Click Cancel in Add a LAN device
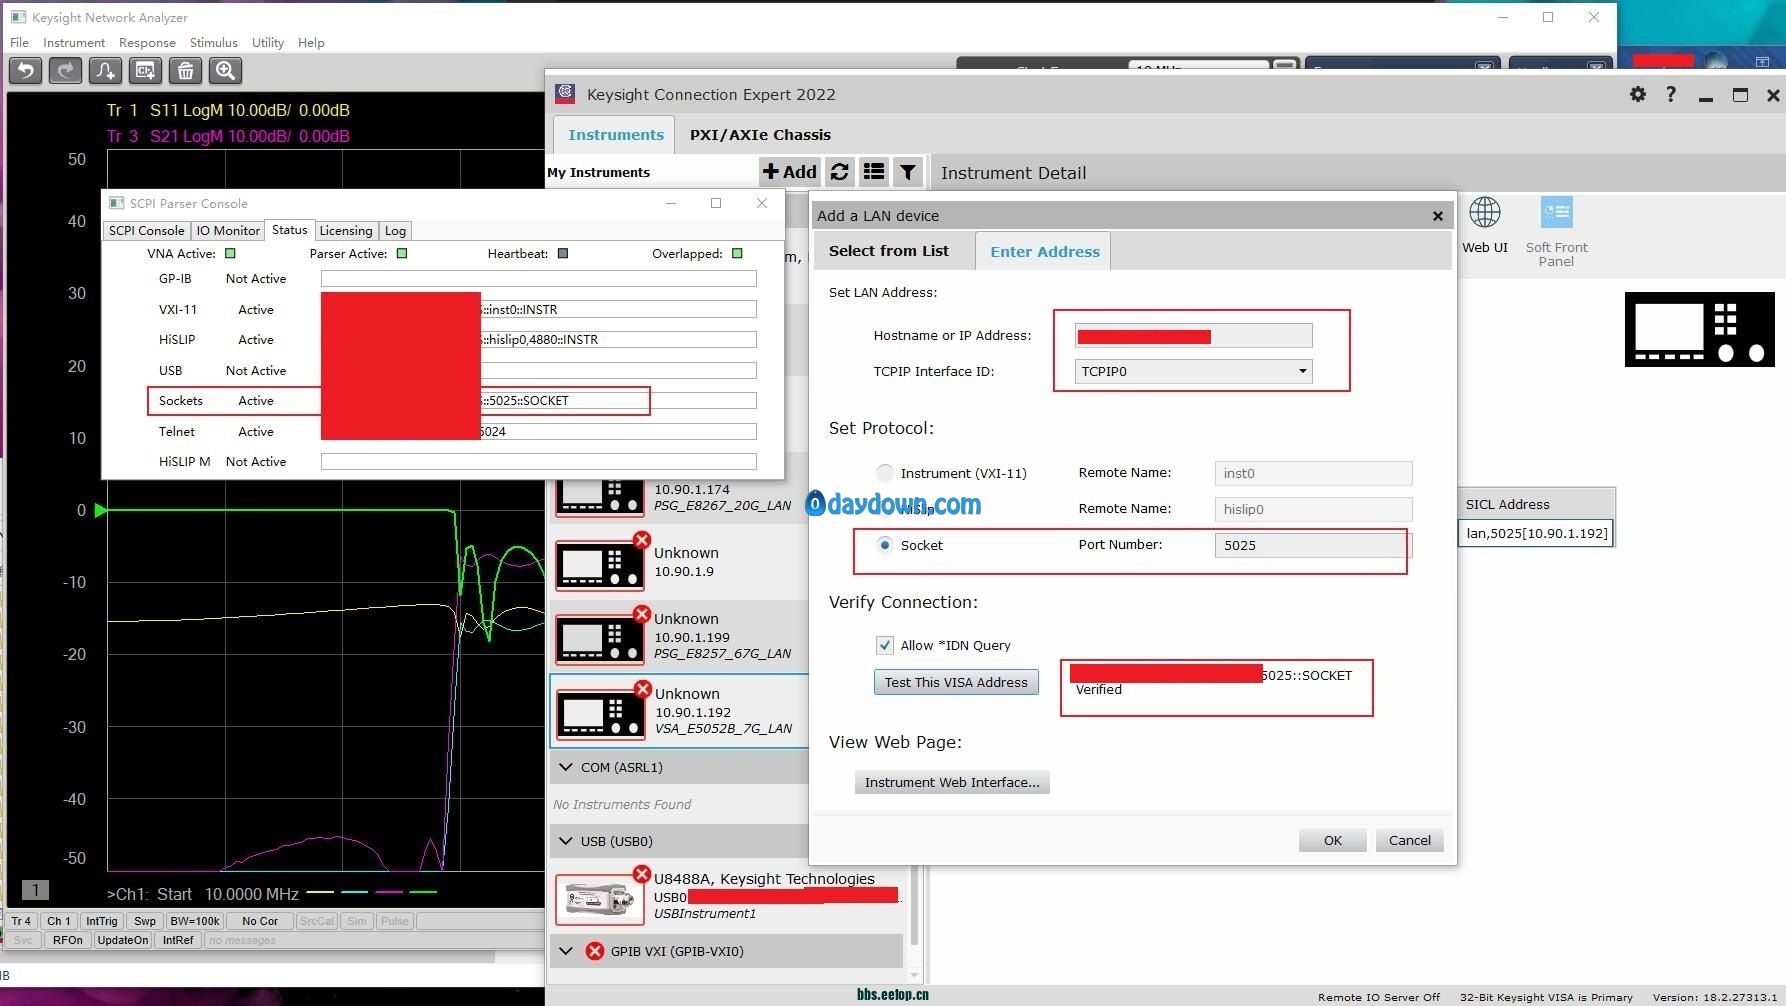Viewport: 1786px width, 1006px height. (x=1410, y=840)
